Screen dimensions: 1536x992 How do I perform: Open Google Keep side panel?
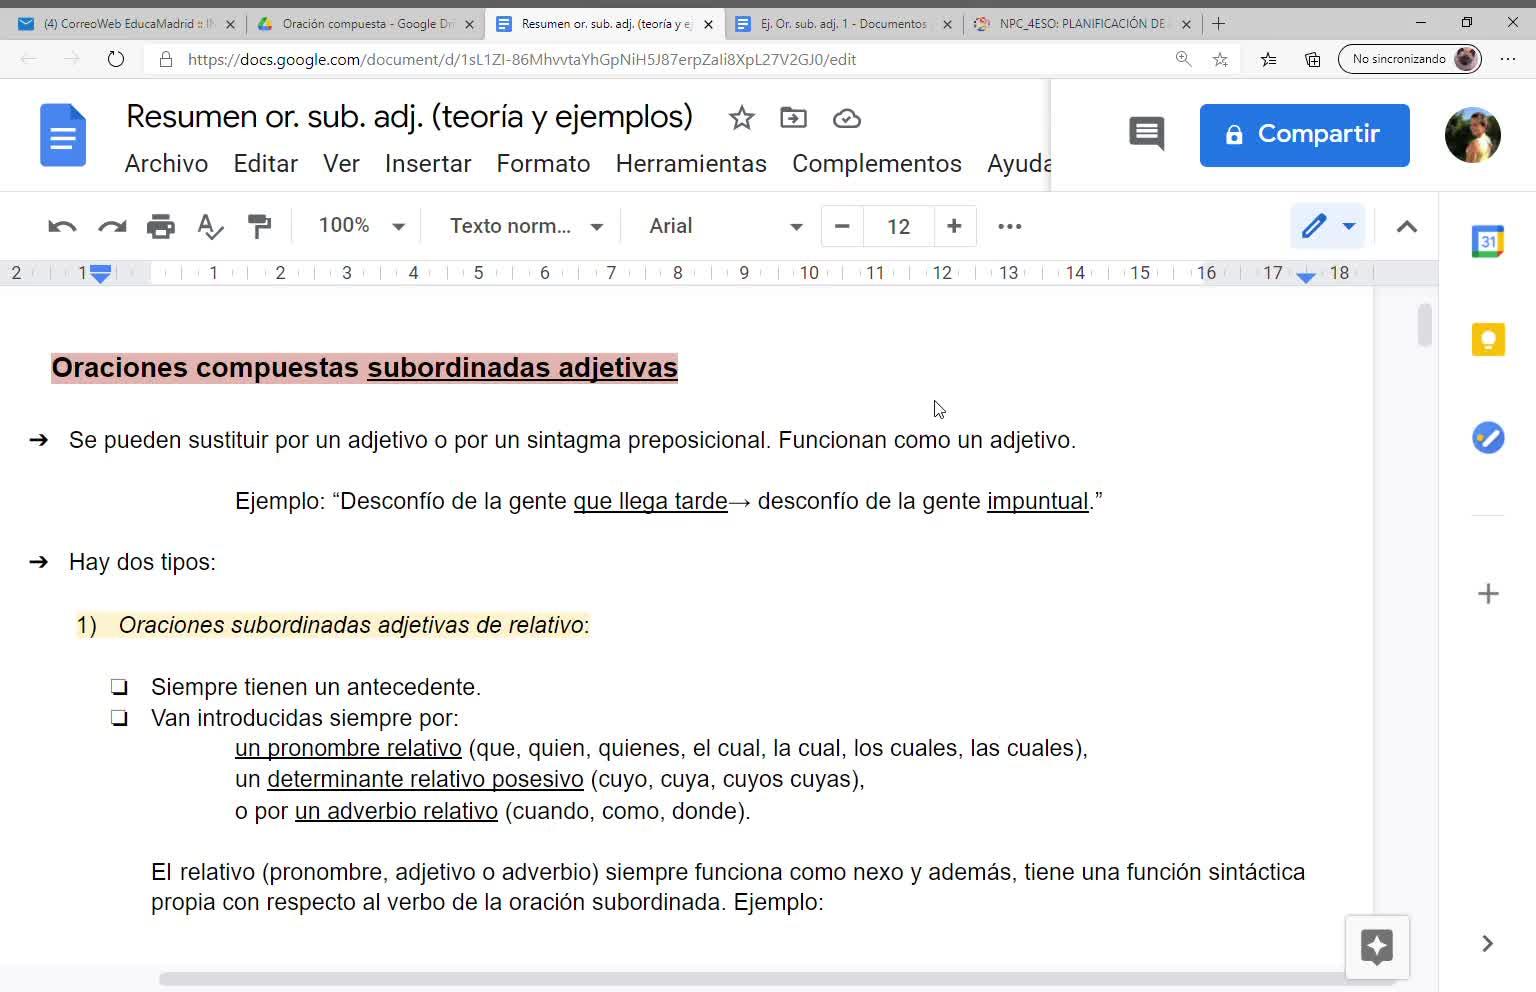[x=1487, y=340]
